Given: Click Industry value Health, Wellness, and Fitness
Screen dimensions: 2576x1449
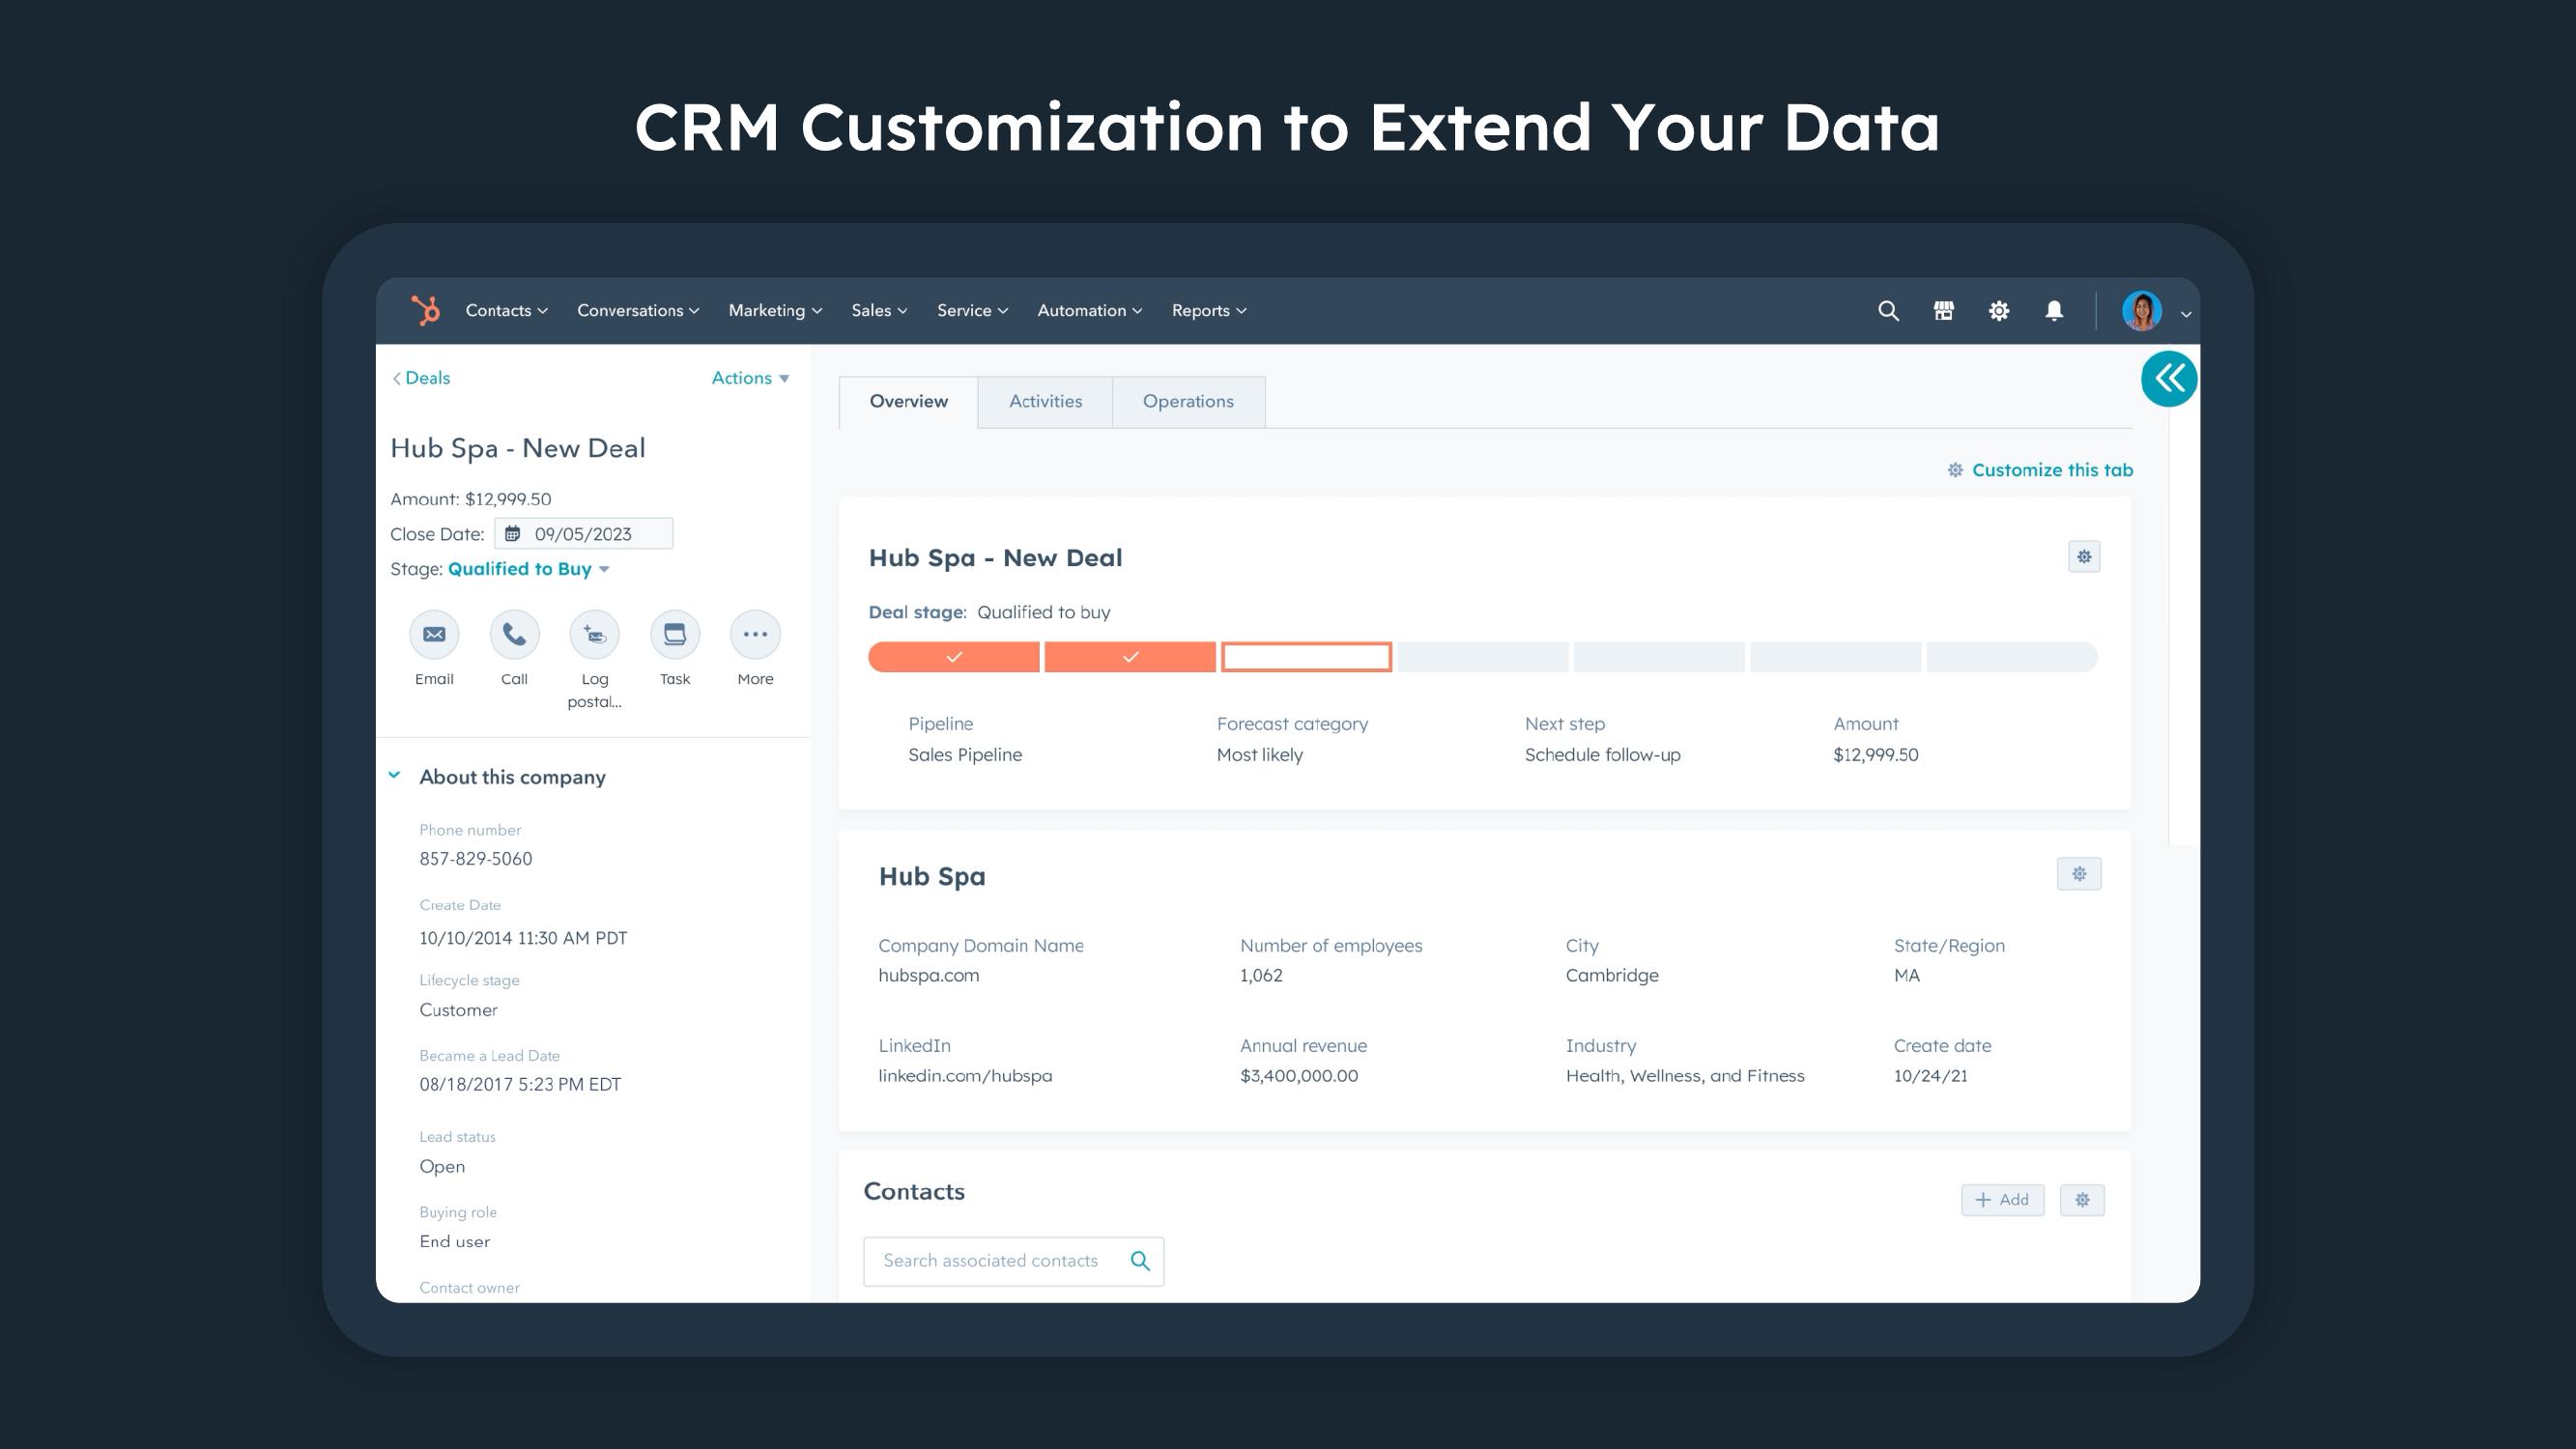Looking at the screenshot, I should [1685, 1076].
